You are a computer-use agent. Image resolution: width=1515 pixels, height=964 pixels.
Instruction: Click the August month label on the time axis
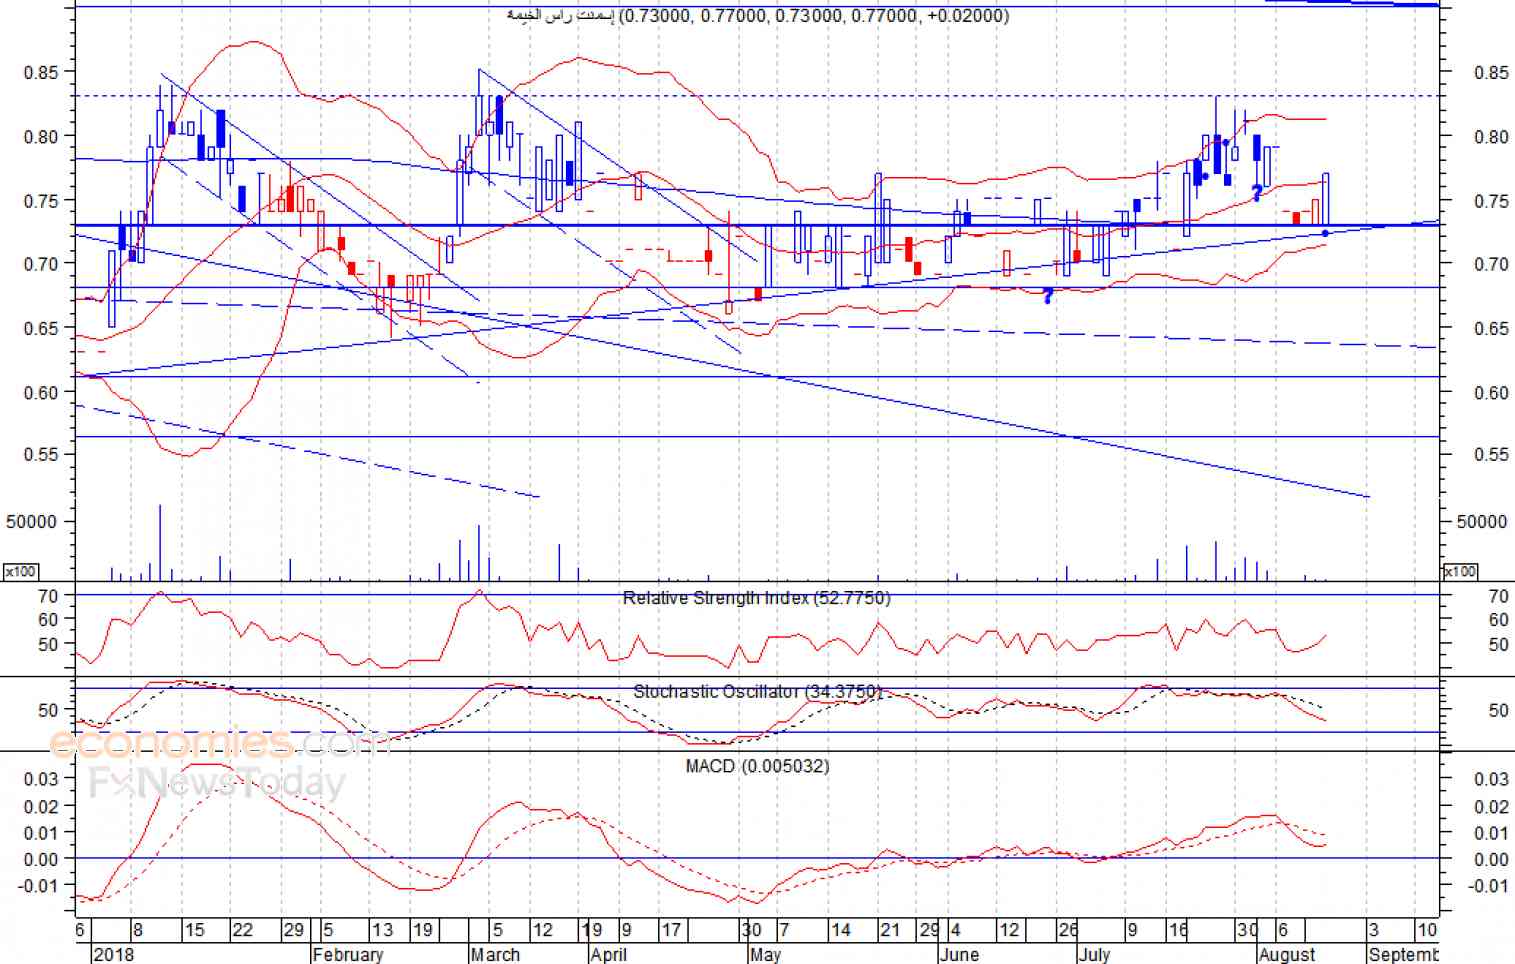(x=1287, y=954)
